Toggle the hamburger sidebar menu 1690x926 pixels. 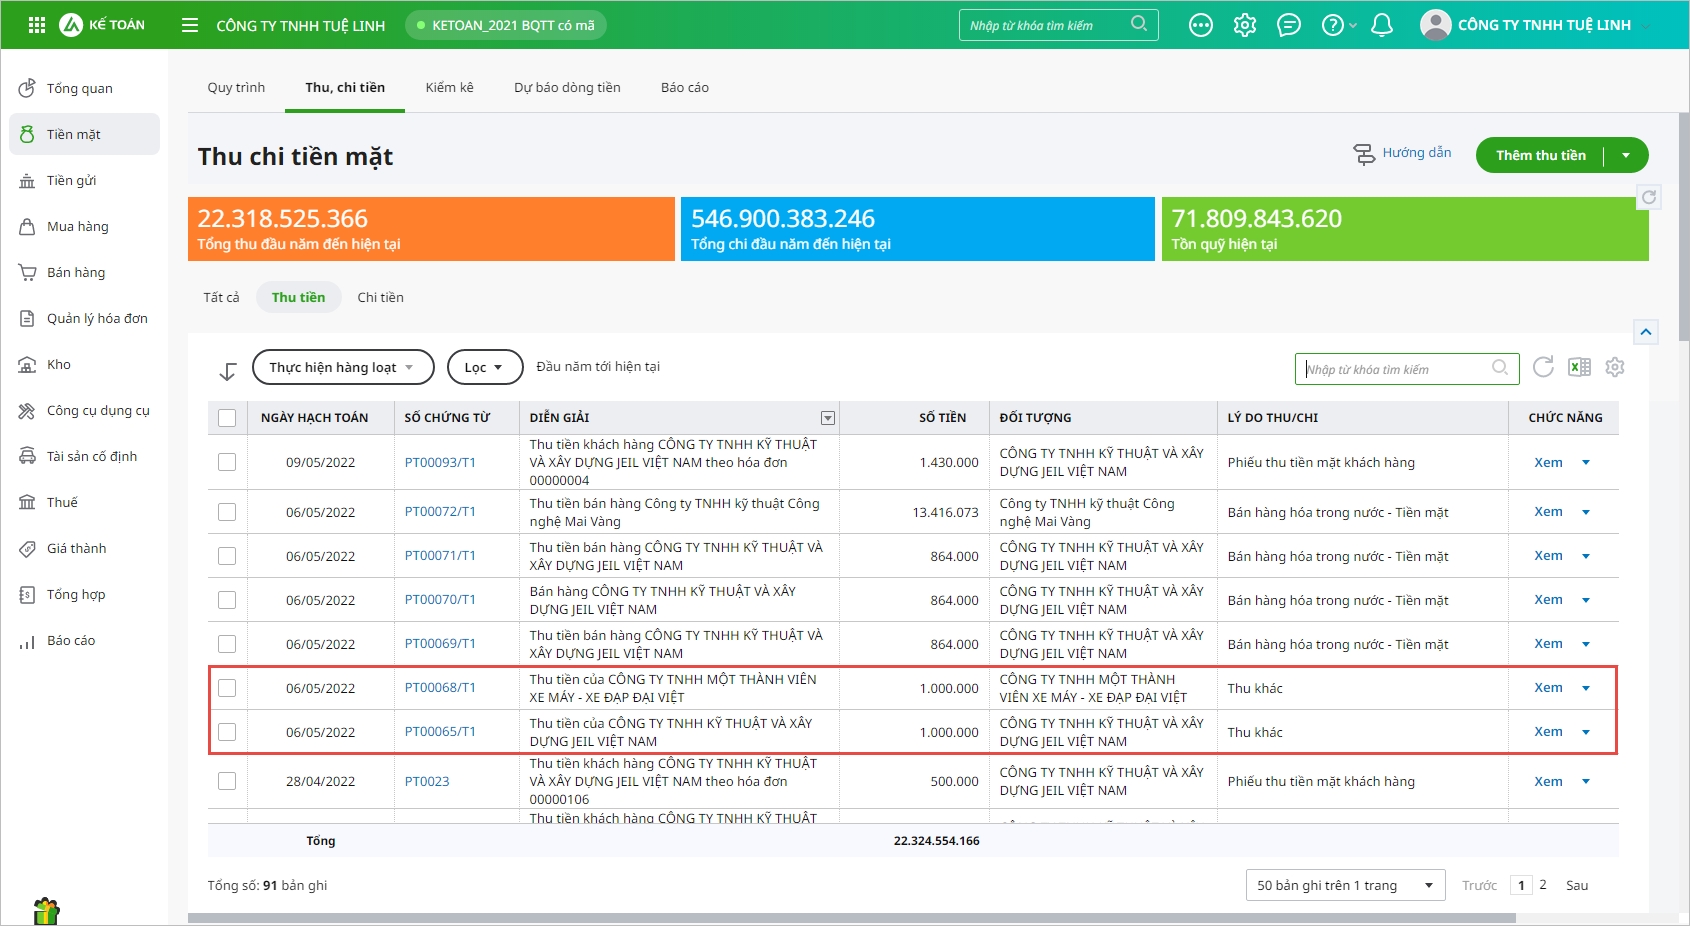(x=190, y=25)
